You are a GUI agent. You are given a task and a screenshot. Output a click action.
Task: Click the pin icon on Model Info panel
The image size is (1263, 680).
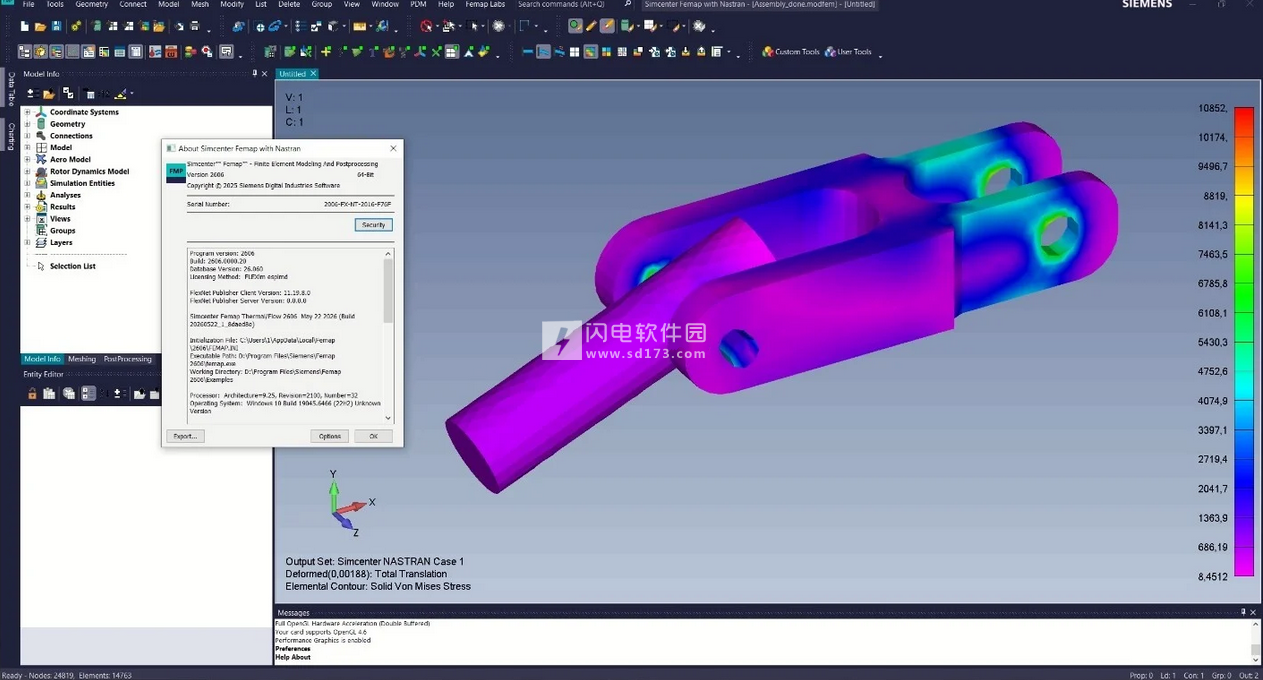click(255, 73)
